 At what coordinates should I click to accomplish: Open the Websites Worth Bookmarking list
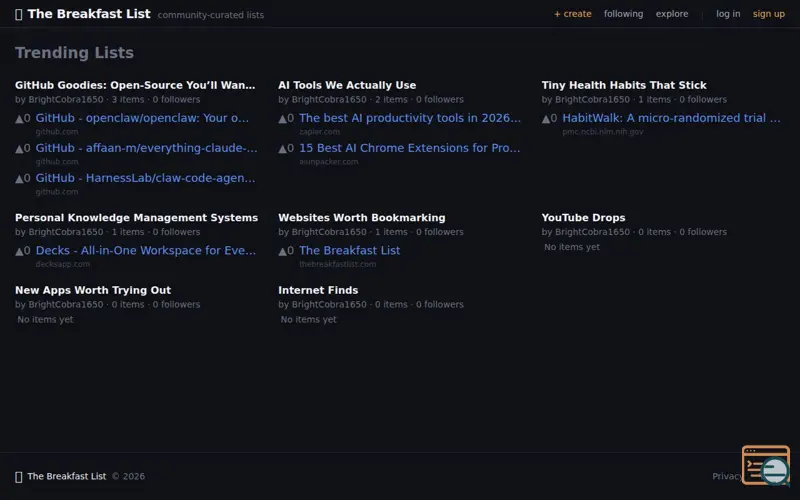pos(362,218)
